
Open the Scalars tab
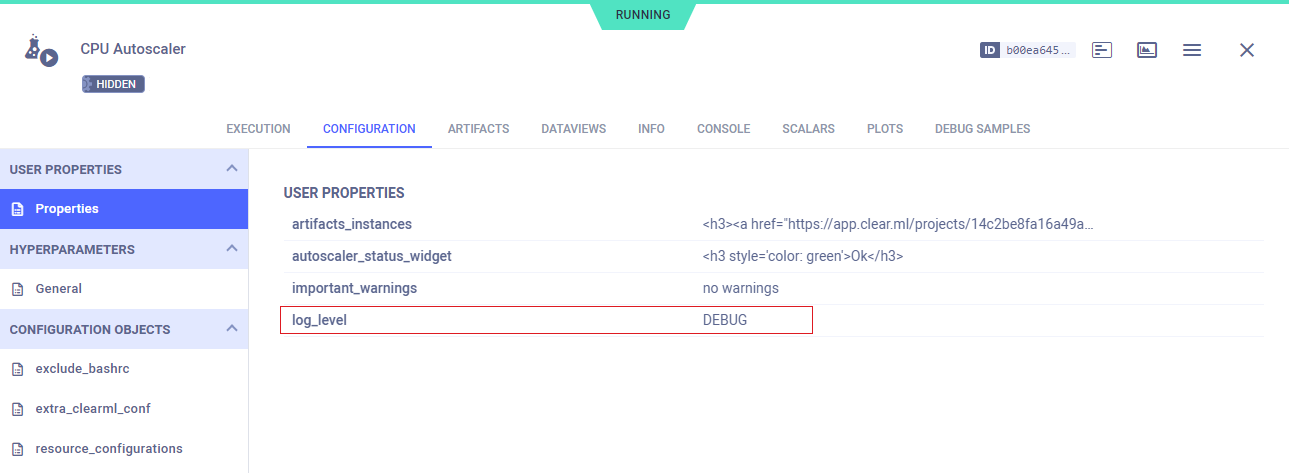tap(808, 129)
